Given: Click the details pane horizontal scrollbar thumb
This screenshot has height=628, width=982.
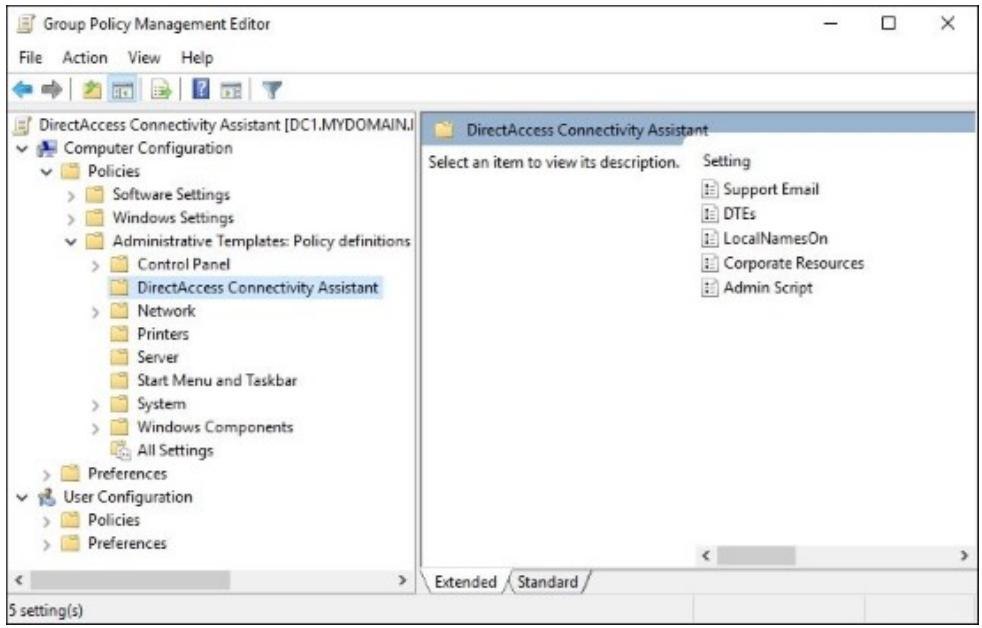Looking at the screenshot, I should tap(756, 555).
